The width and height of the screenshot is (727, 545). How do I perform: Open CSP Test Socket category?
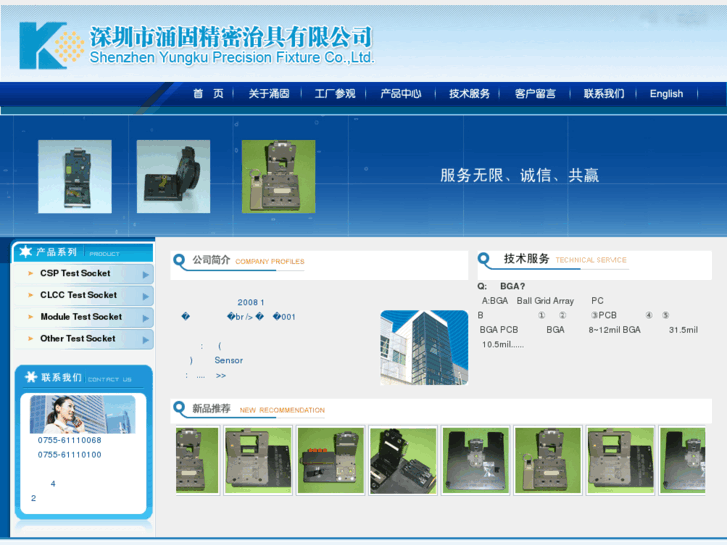[75, 273]
